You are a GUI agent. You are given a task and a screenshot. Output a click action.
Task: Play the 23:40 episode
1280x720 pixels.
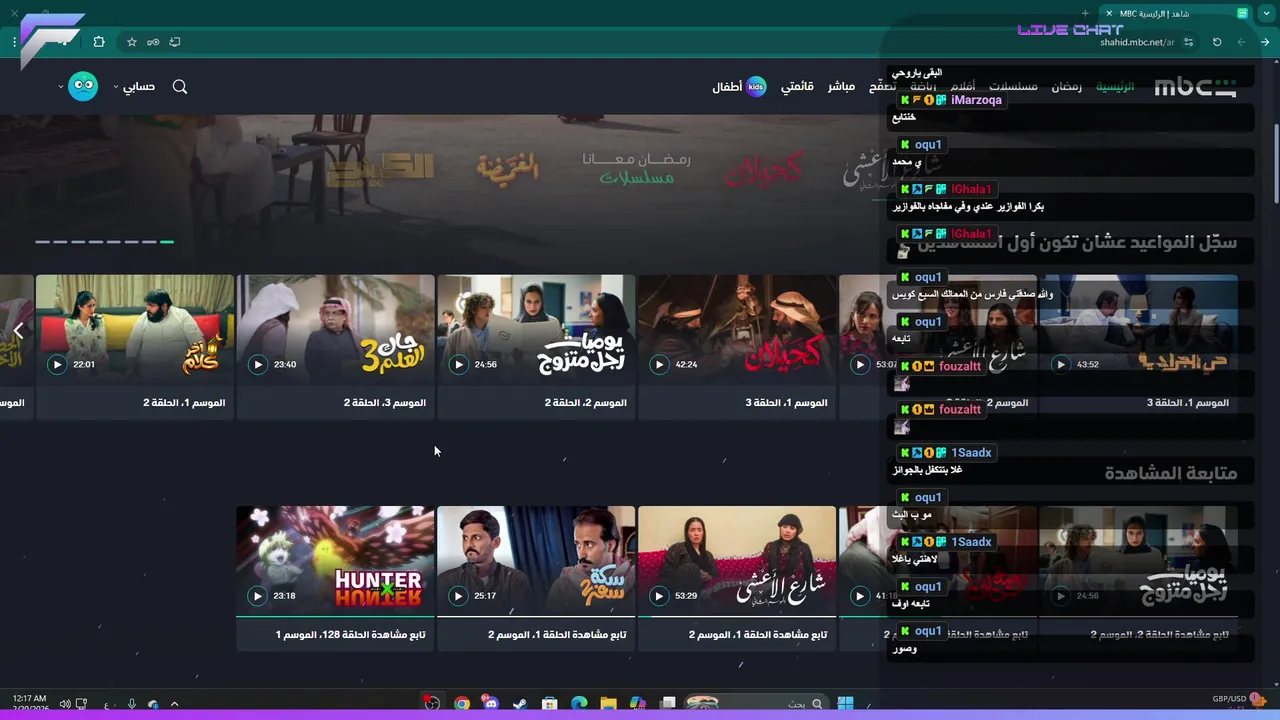(x=258, y=364)
